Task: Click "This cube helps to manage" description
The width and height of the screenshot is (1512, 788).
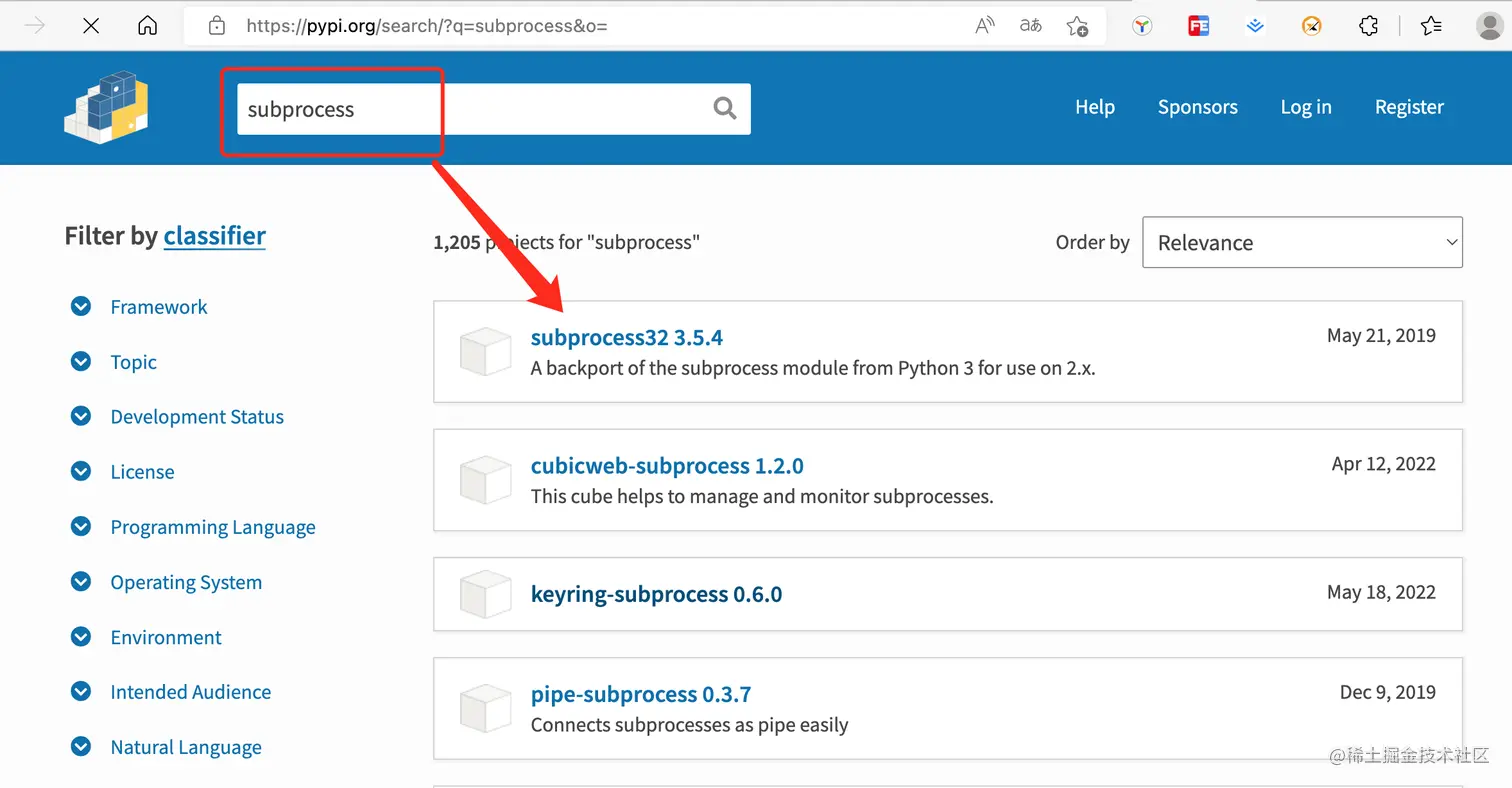Action: (x=762, y=496)
